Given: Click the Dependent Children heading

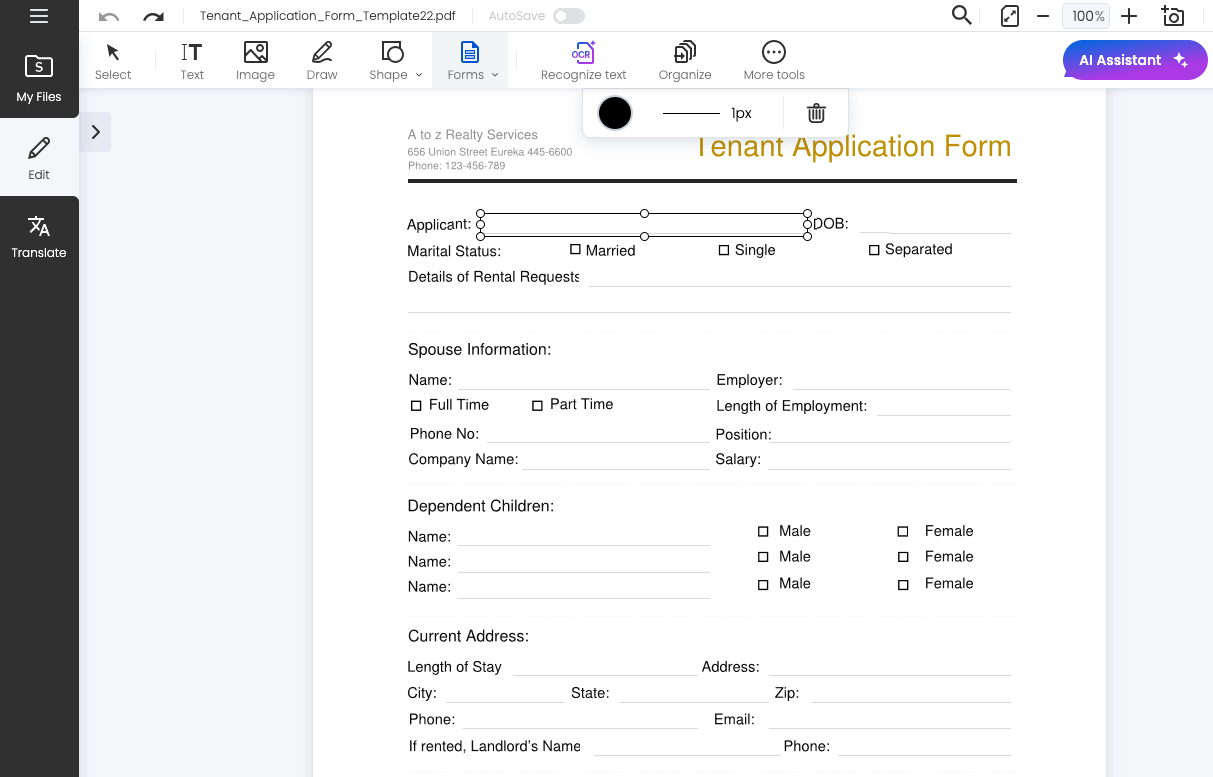Looking at the screenshot, I should point(480,506).
